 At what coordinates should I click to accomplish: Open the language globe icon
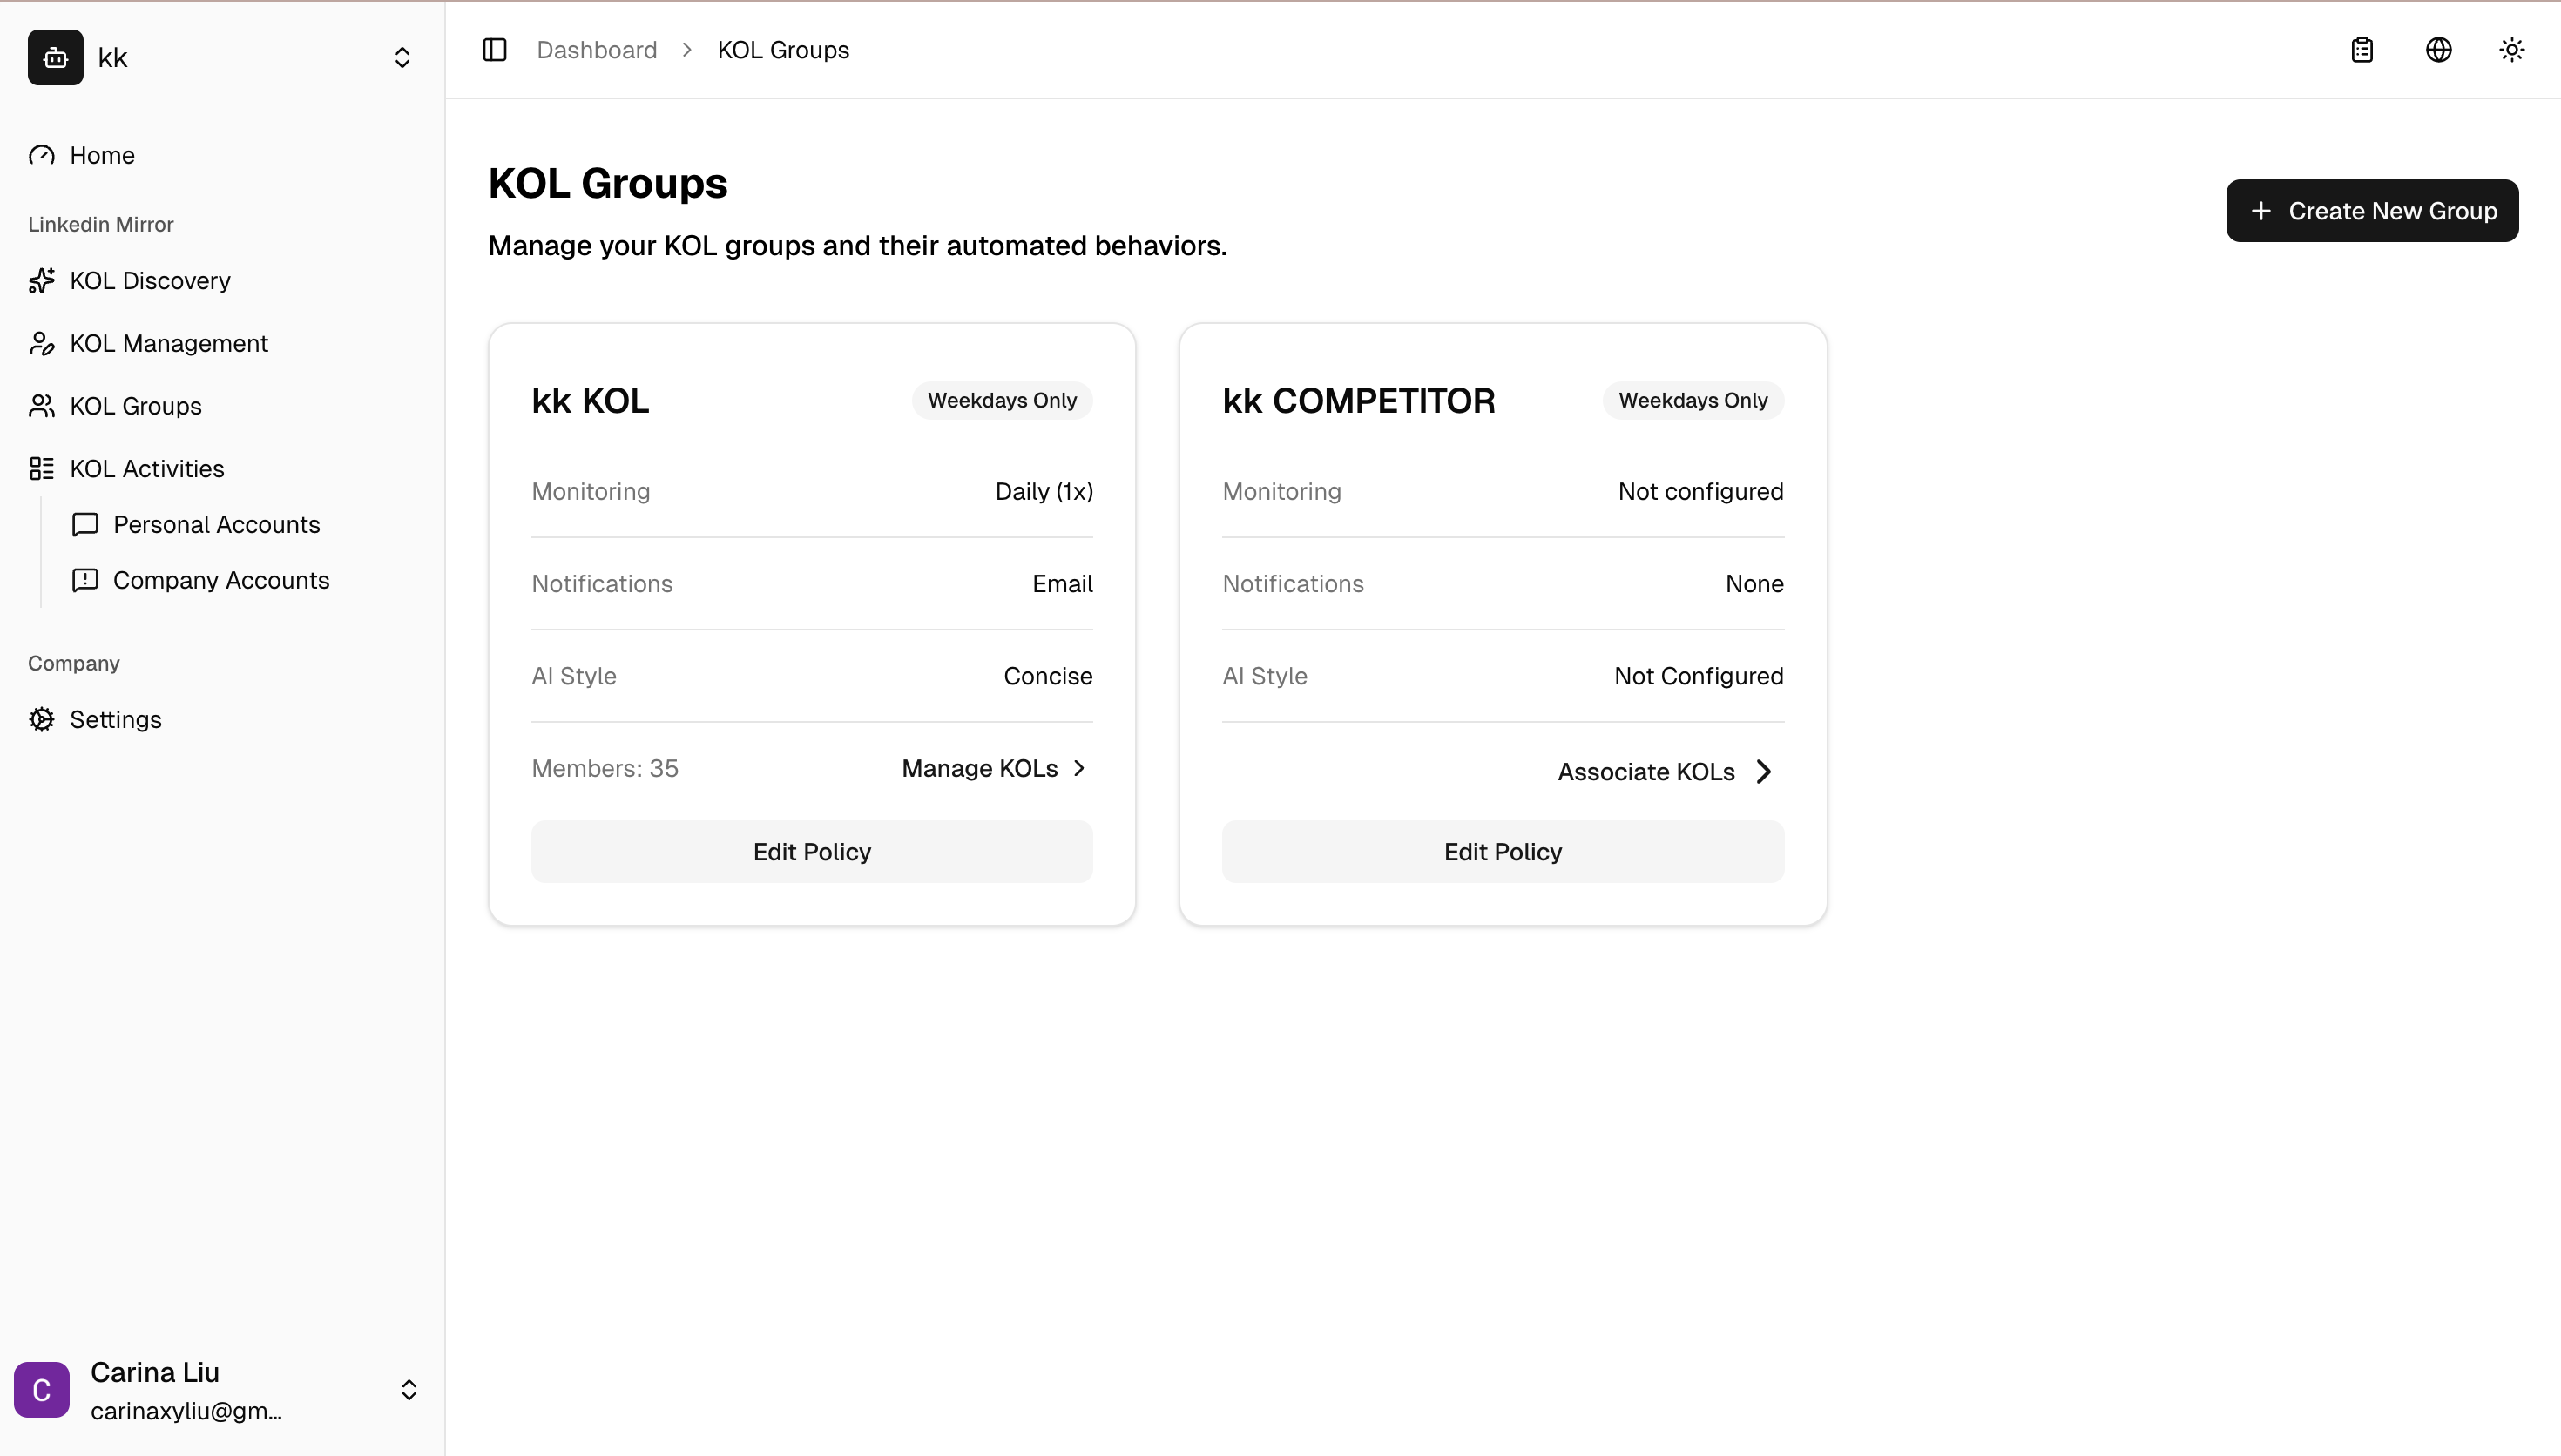[x=2438, y=50]
